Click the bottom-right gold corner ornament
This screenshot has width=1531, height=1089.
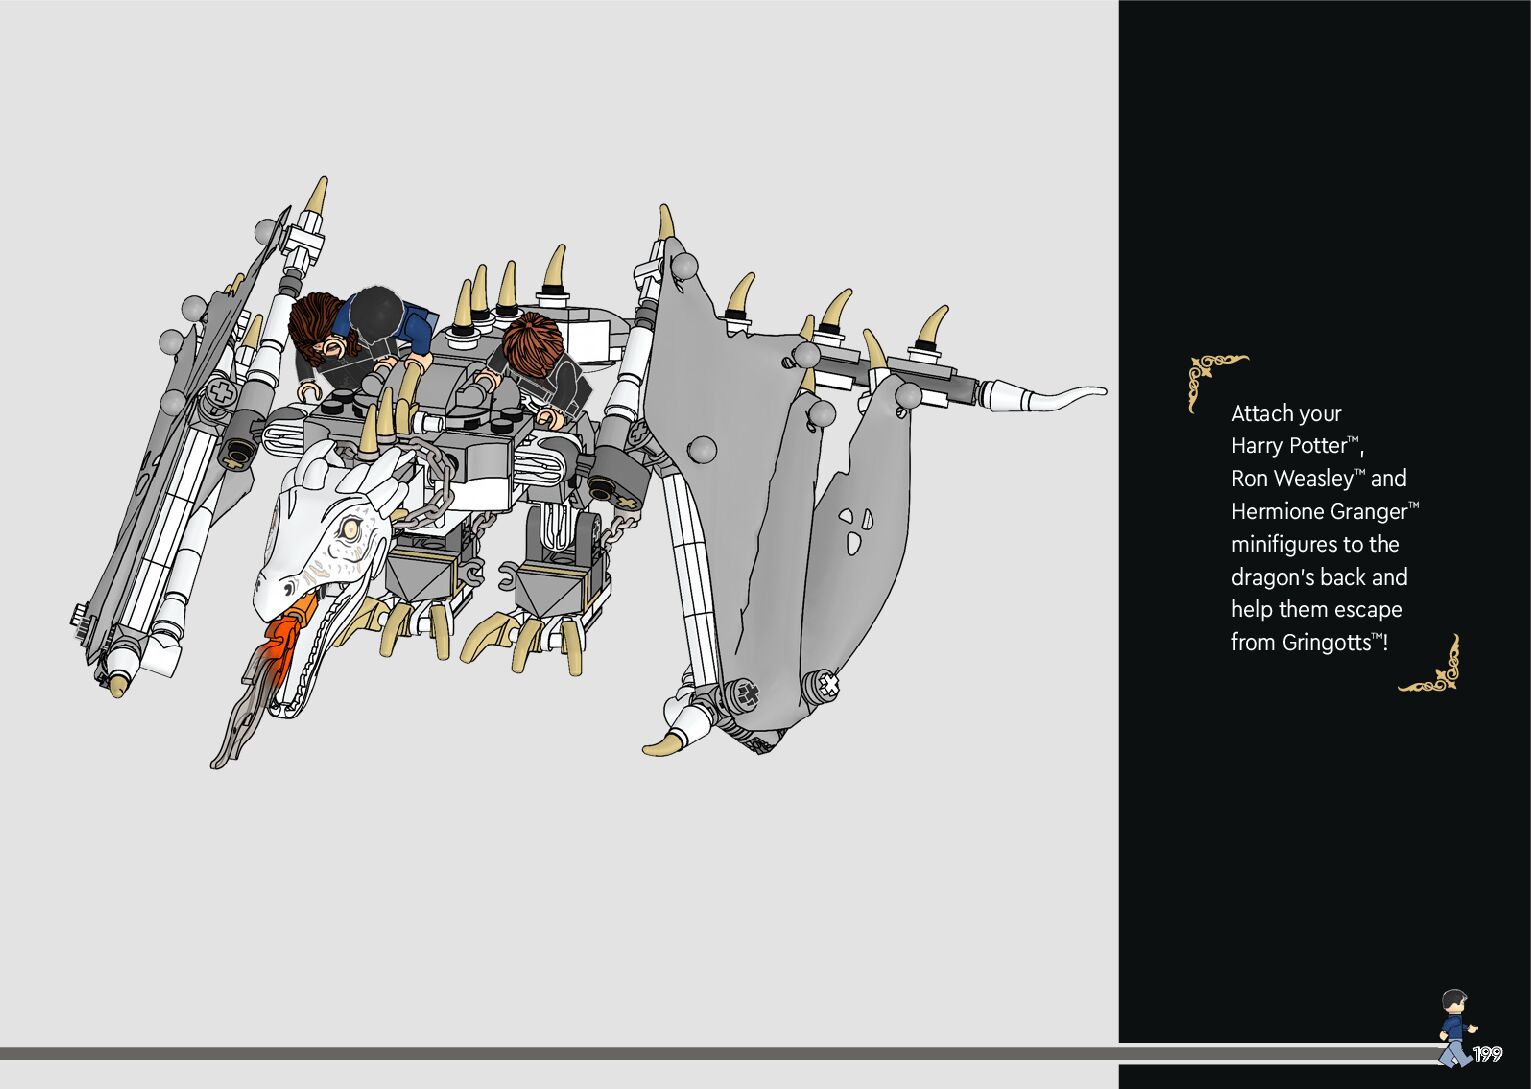pyautogui.click(x=1434, y=668)
